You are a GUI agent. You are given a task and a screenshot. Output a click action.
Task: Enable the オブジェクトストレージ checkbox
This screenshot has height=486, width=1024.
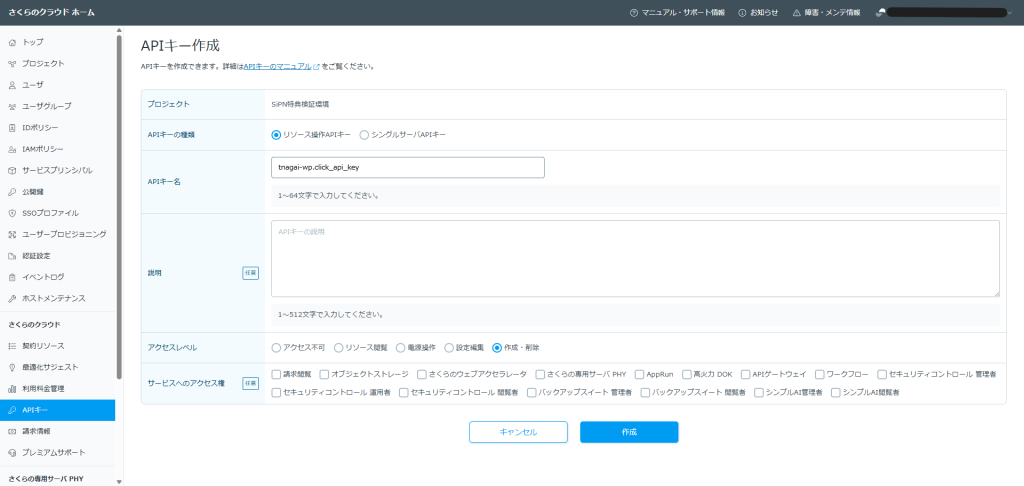[x=324, y=374]
